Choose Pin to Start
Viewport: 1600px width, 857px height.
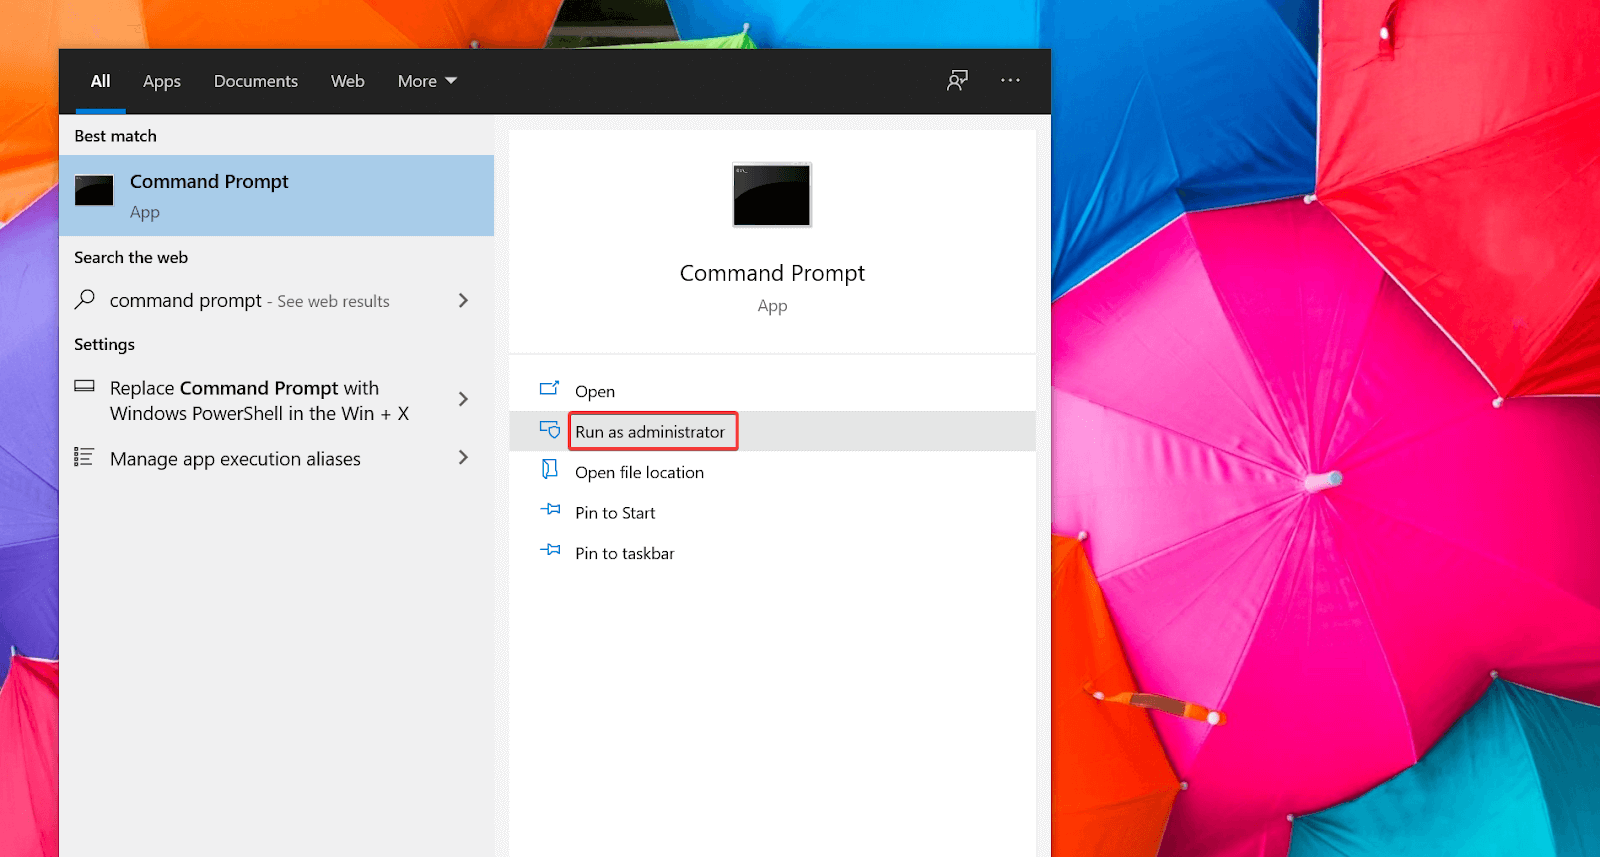772,512
